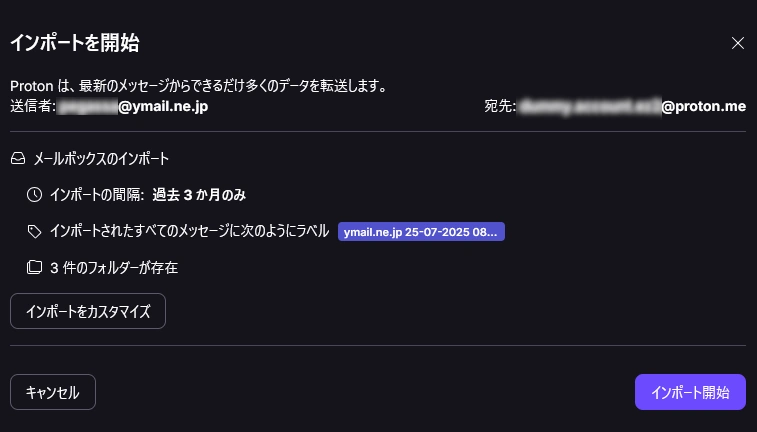757x432 pixels.
Task: Click the folders icon beside 3 件のフォルダー
Action: coord(34,267)
